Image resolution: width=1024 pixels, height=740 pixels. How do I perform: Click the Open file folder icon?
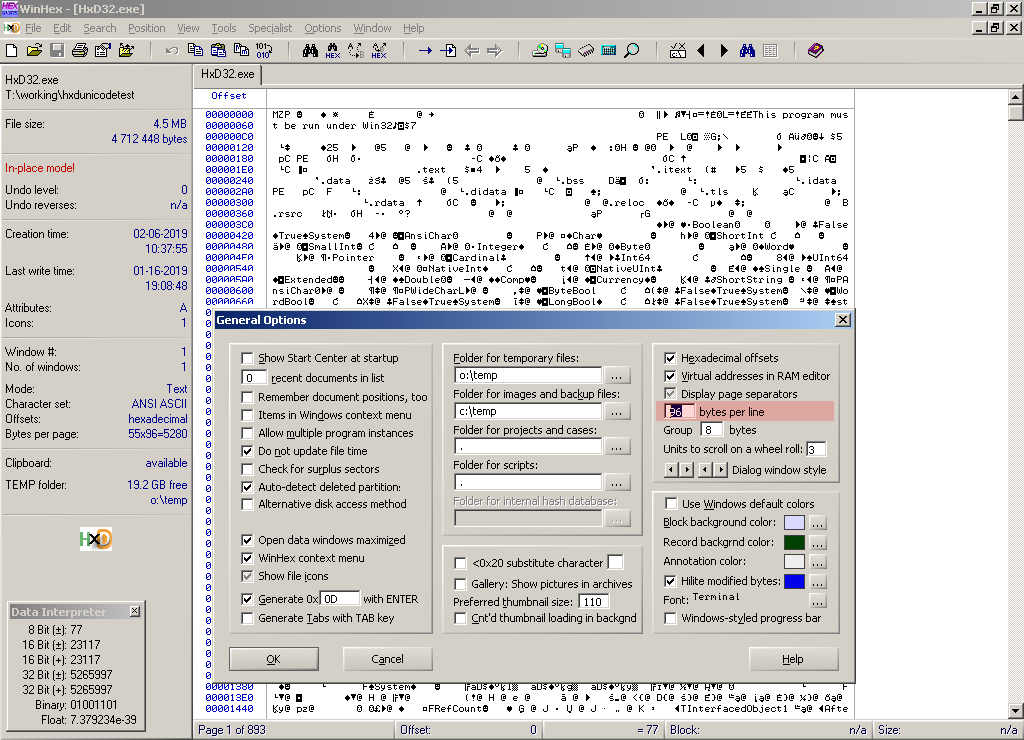tap(34, 50)
